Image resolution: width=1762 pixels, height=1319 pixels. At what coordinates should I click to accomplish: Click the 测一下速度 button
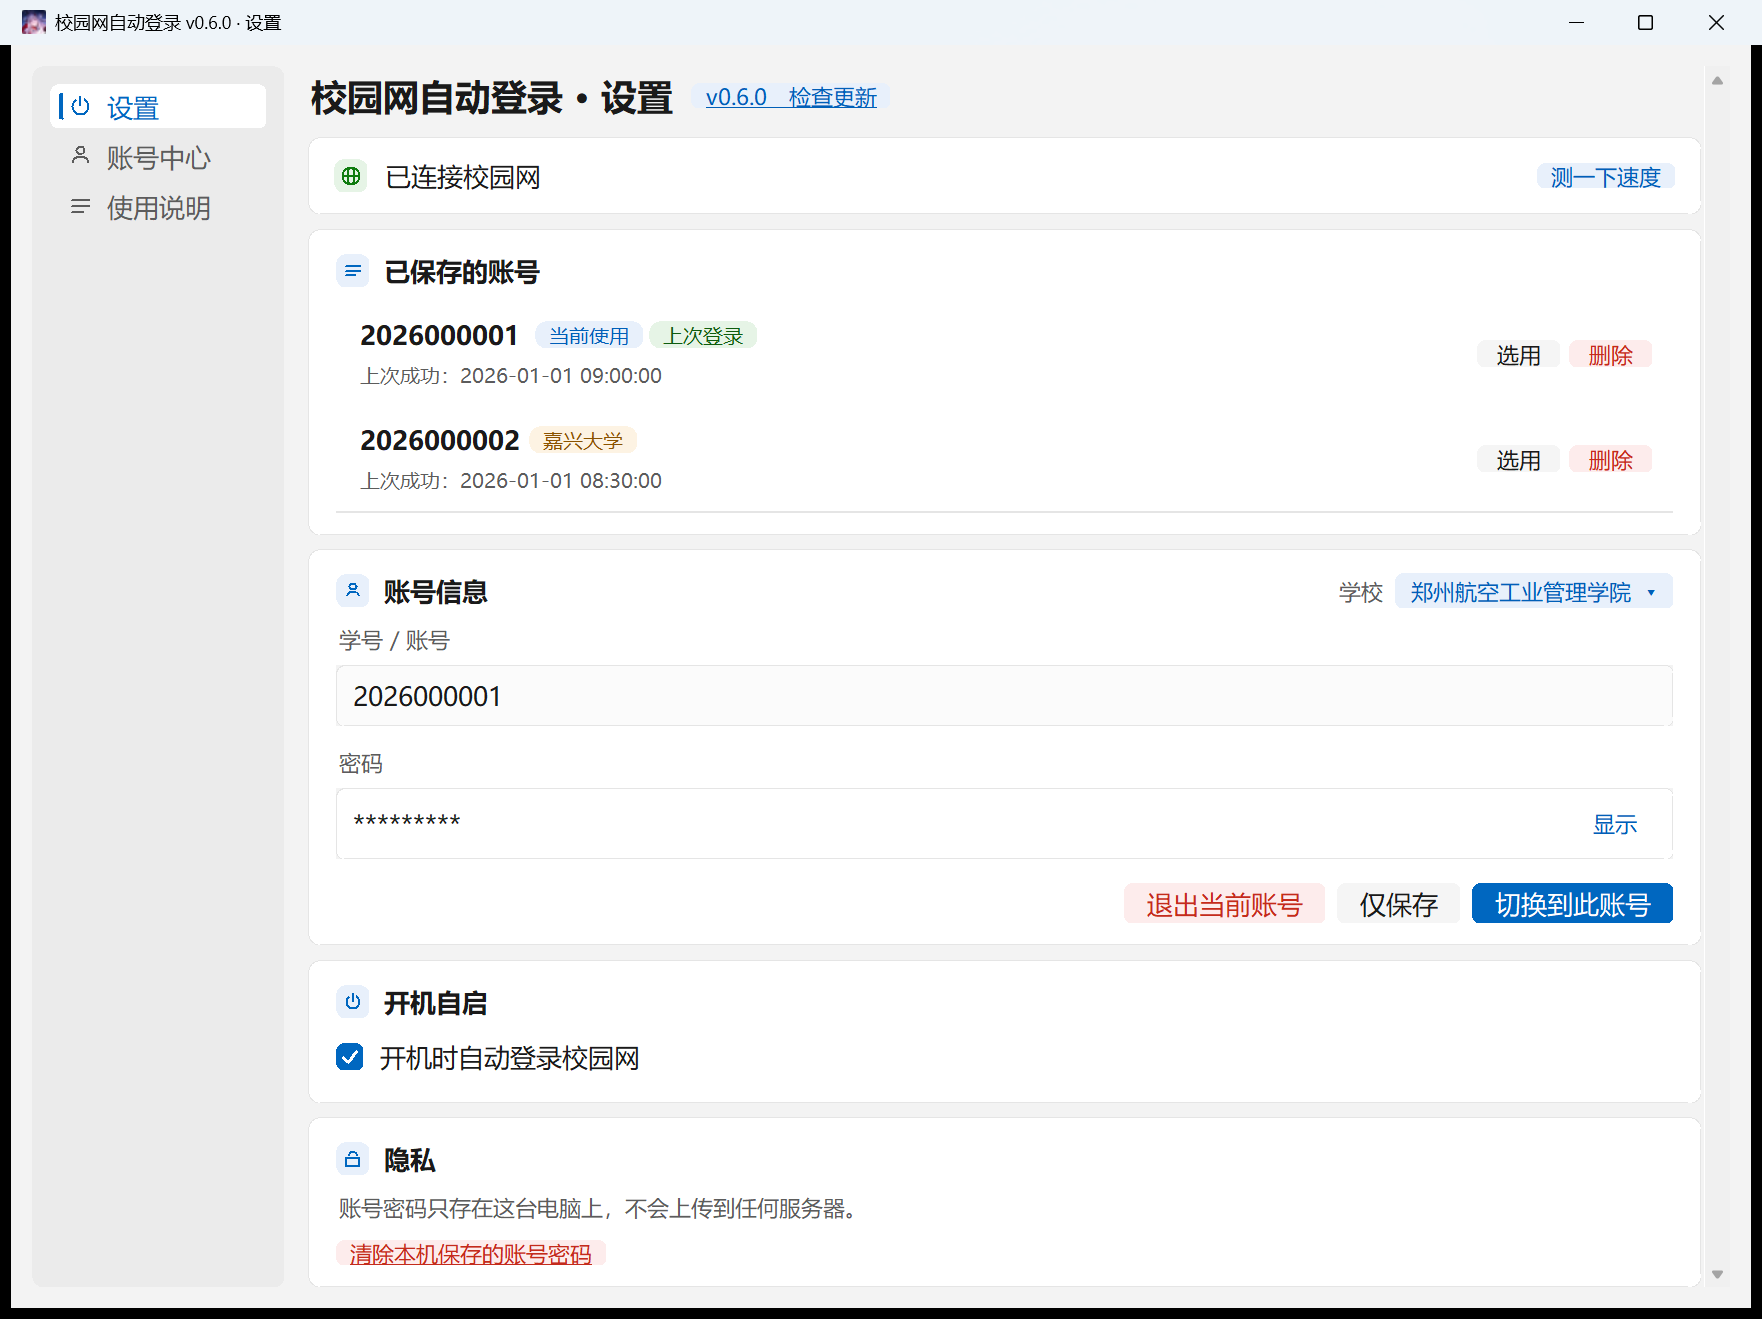coord(1605,177)
